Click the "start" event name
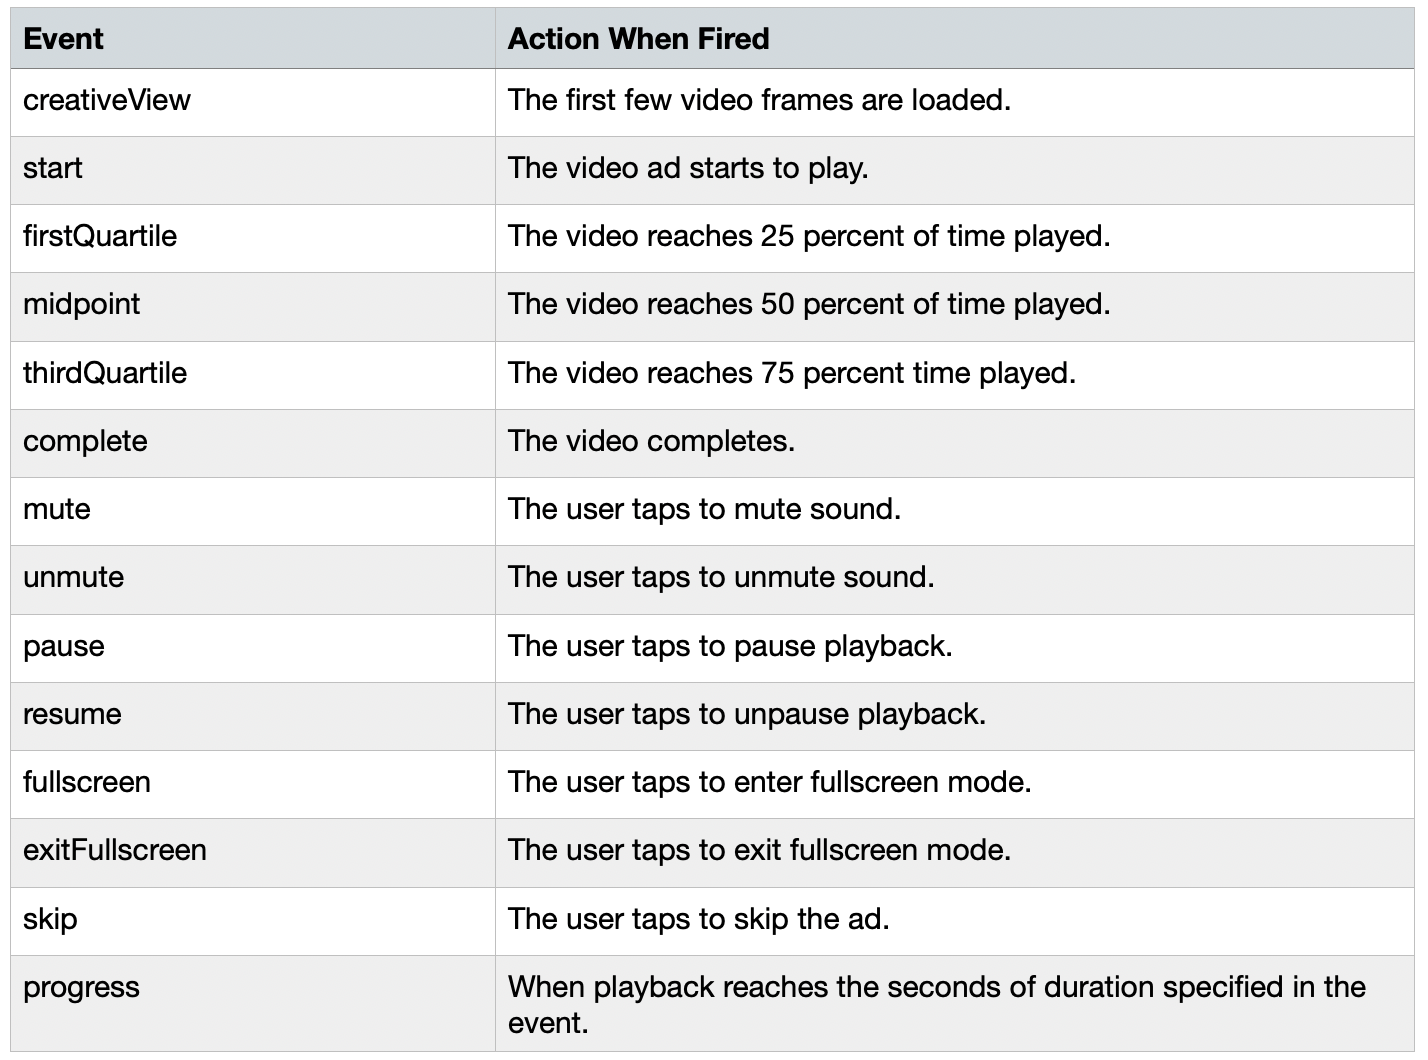Image resolution: width=1428 pixels, height=1060 pixels. 53,168
